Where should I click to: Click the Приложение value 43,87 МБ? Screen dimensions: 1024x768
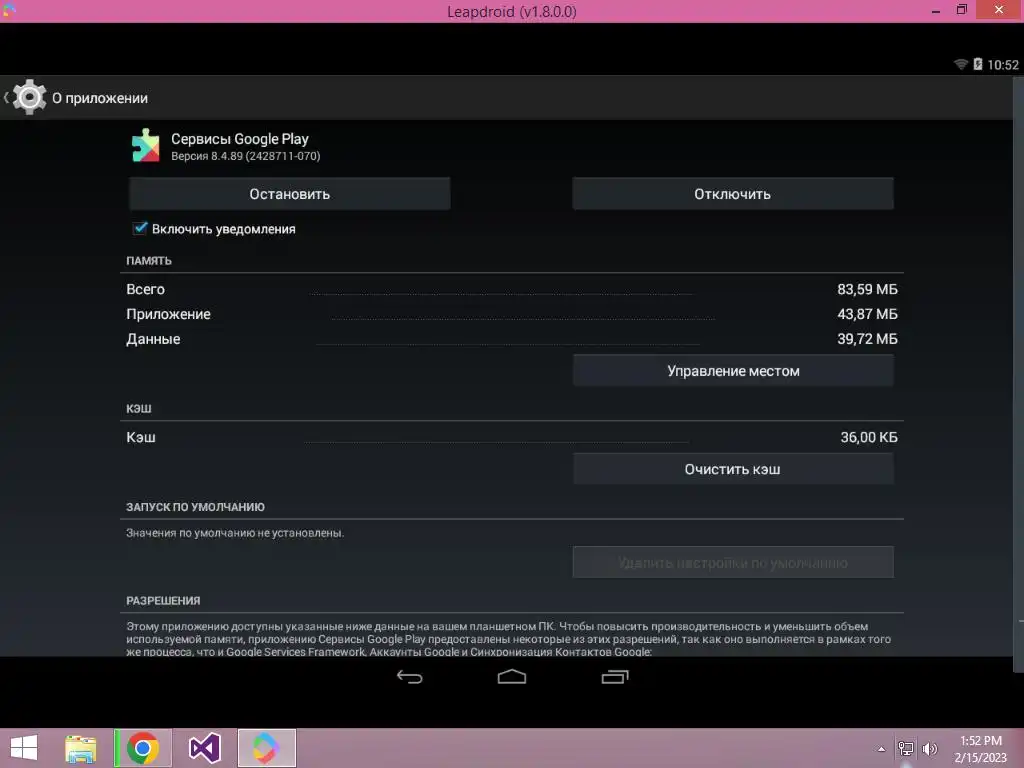click(x=867, y=313)
